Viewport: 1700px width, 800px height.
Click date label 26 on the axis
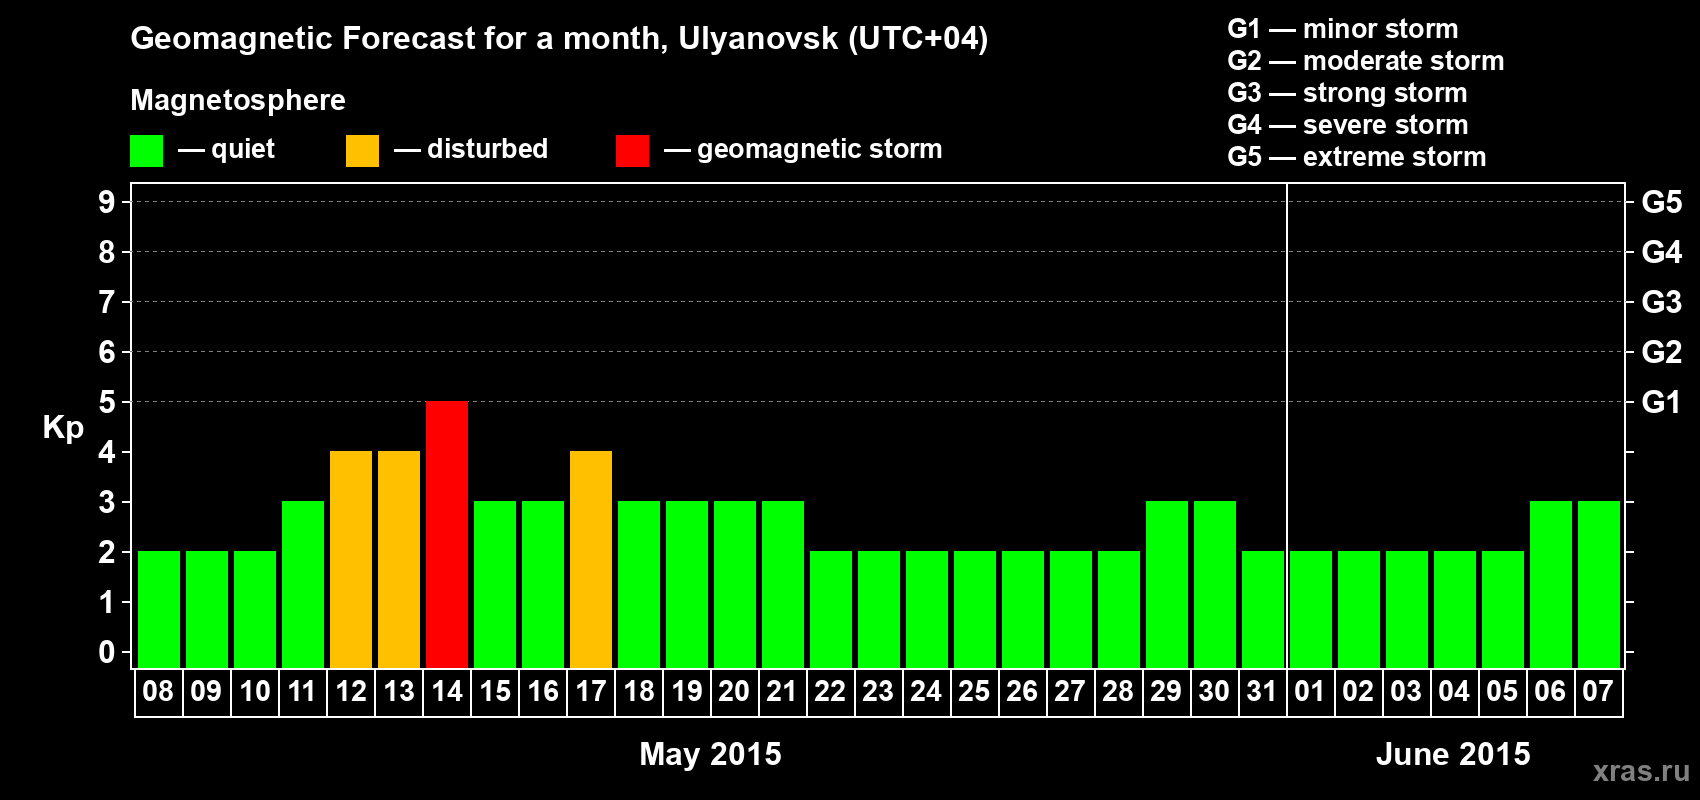pyautogui.click(x=1022, y=691)
